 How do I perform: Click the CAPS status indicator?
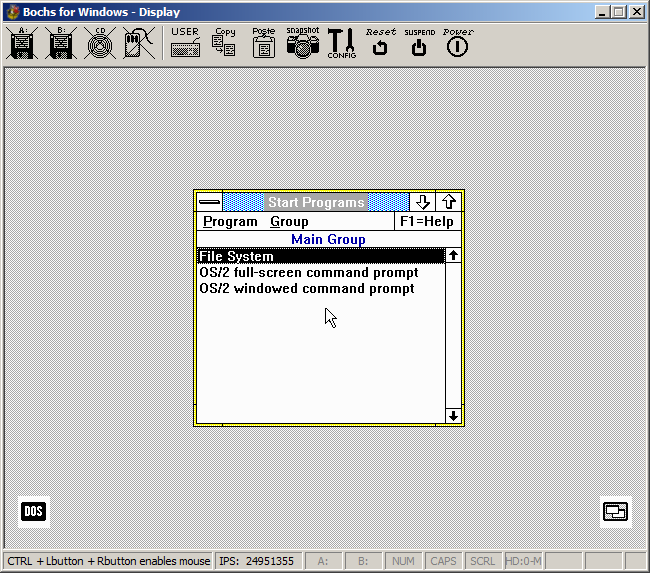click(443, 561)
